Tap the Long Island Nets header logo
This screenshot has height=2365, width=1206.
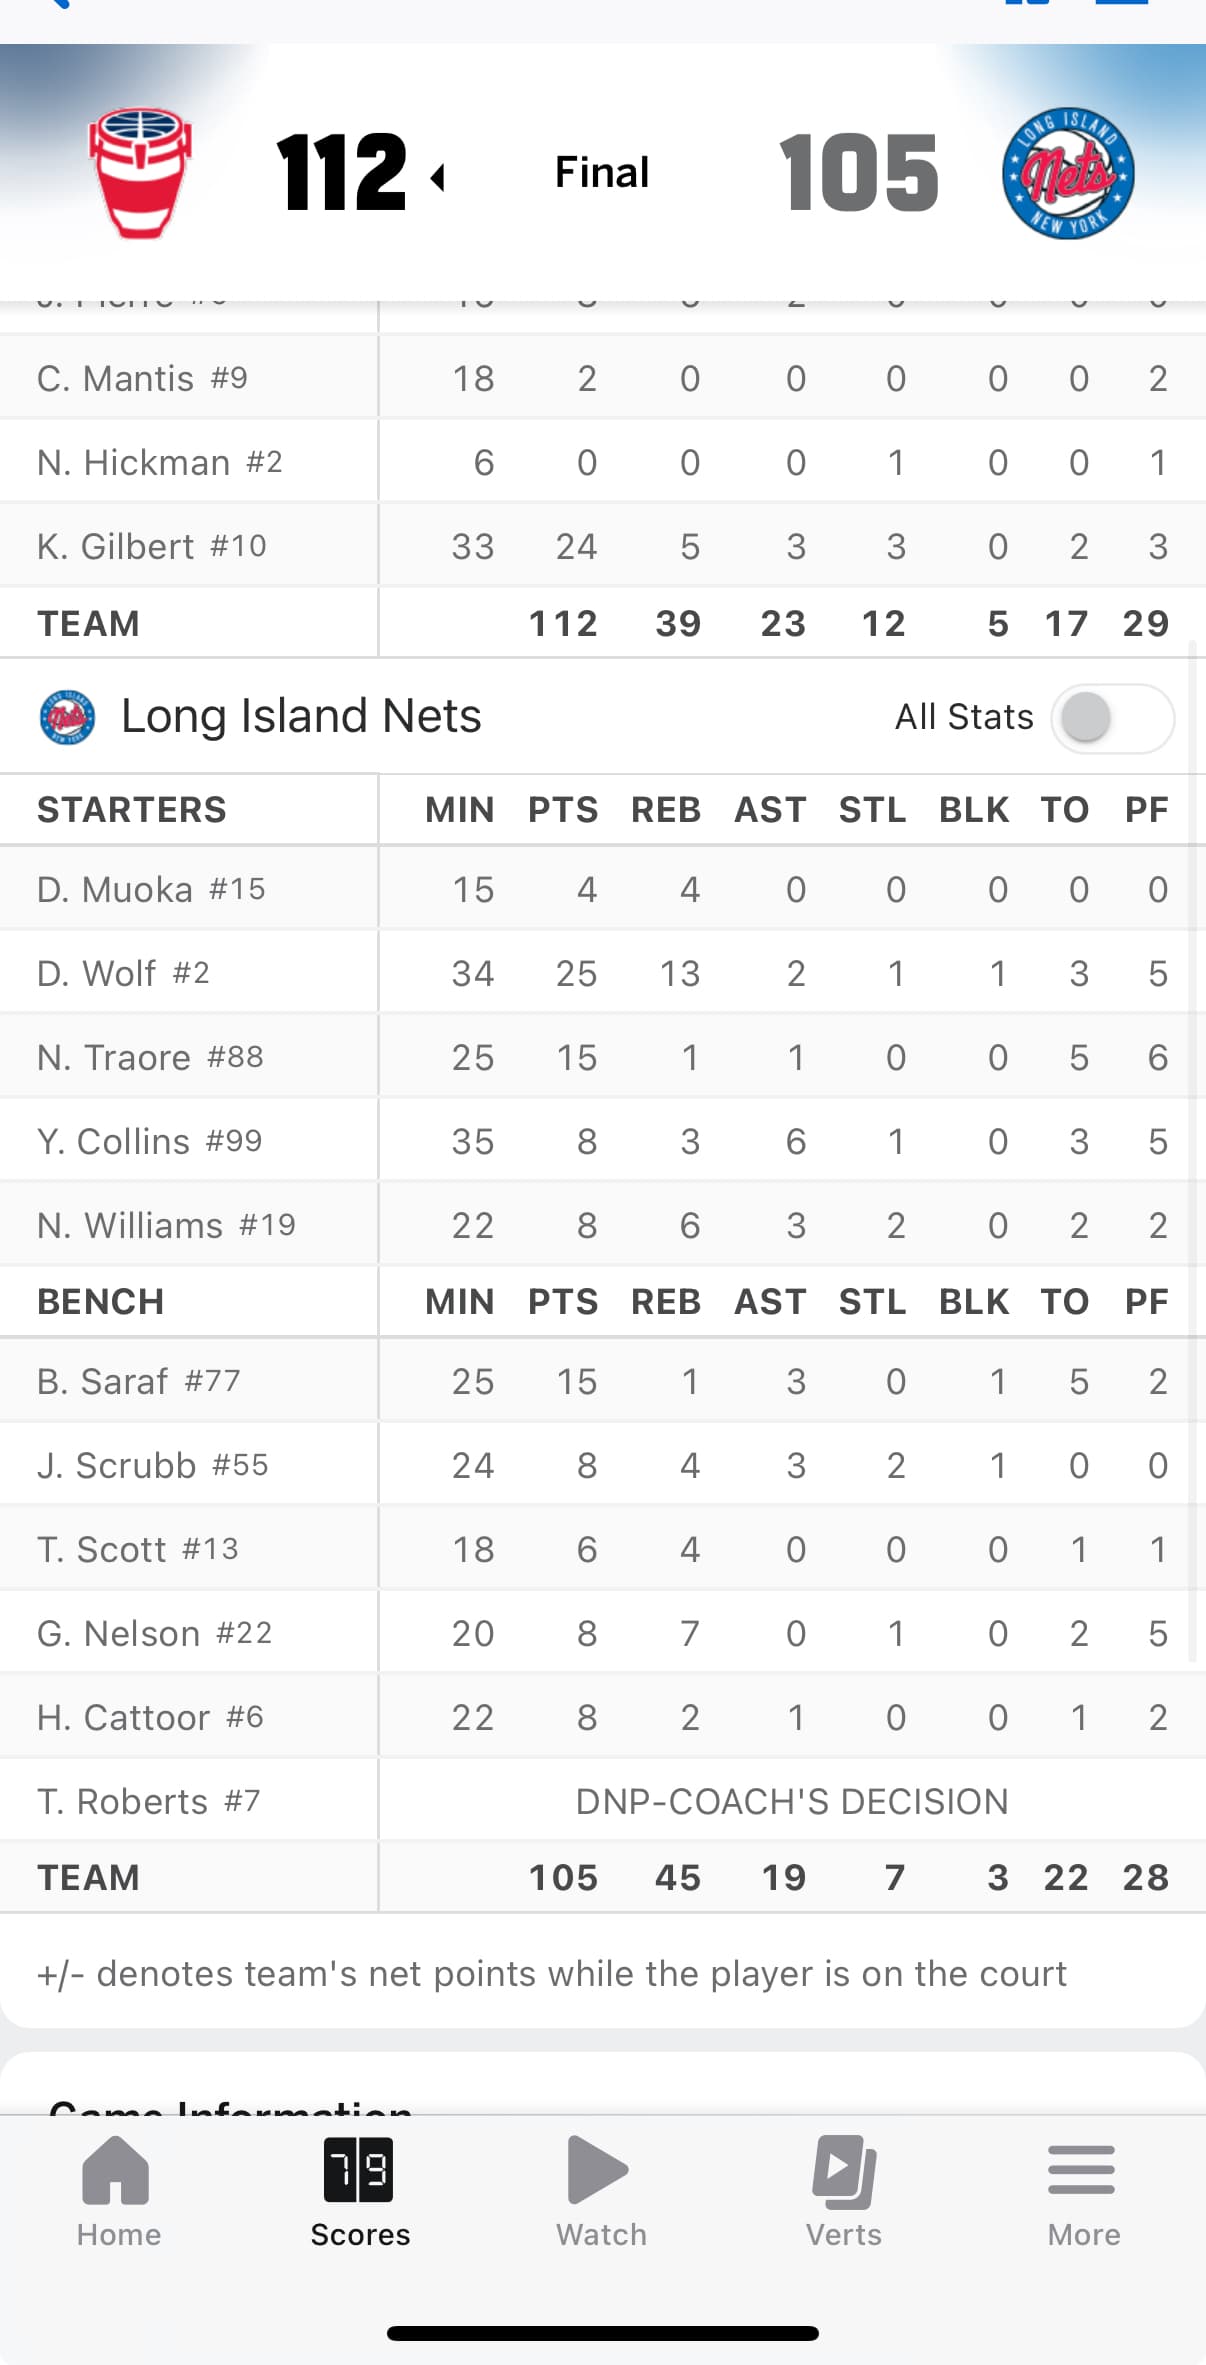(1068, 173)
